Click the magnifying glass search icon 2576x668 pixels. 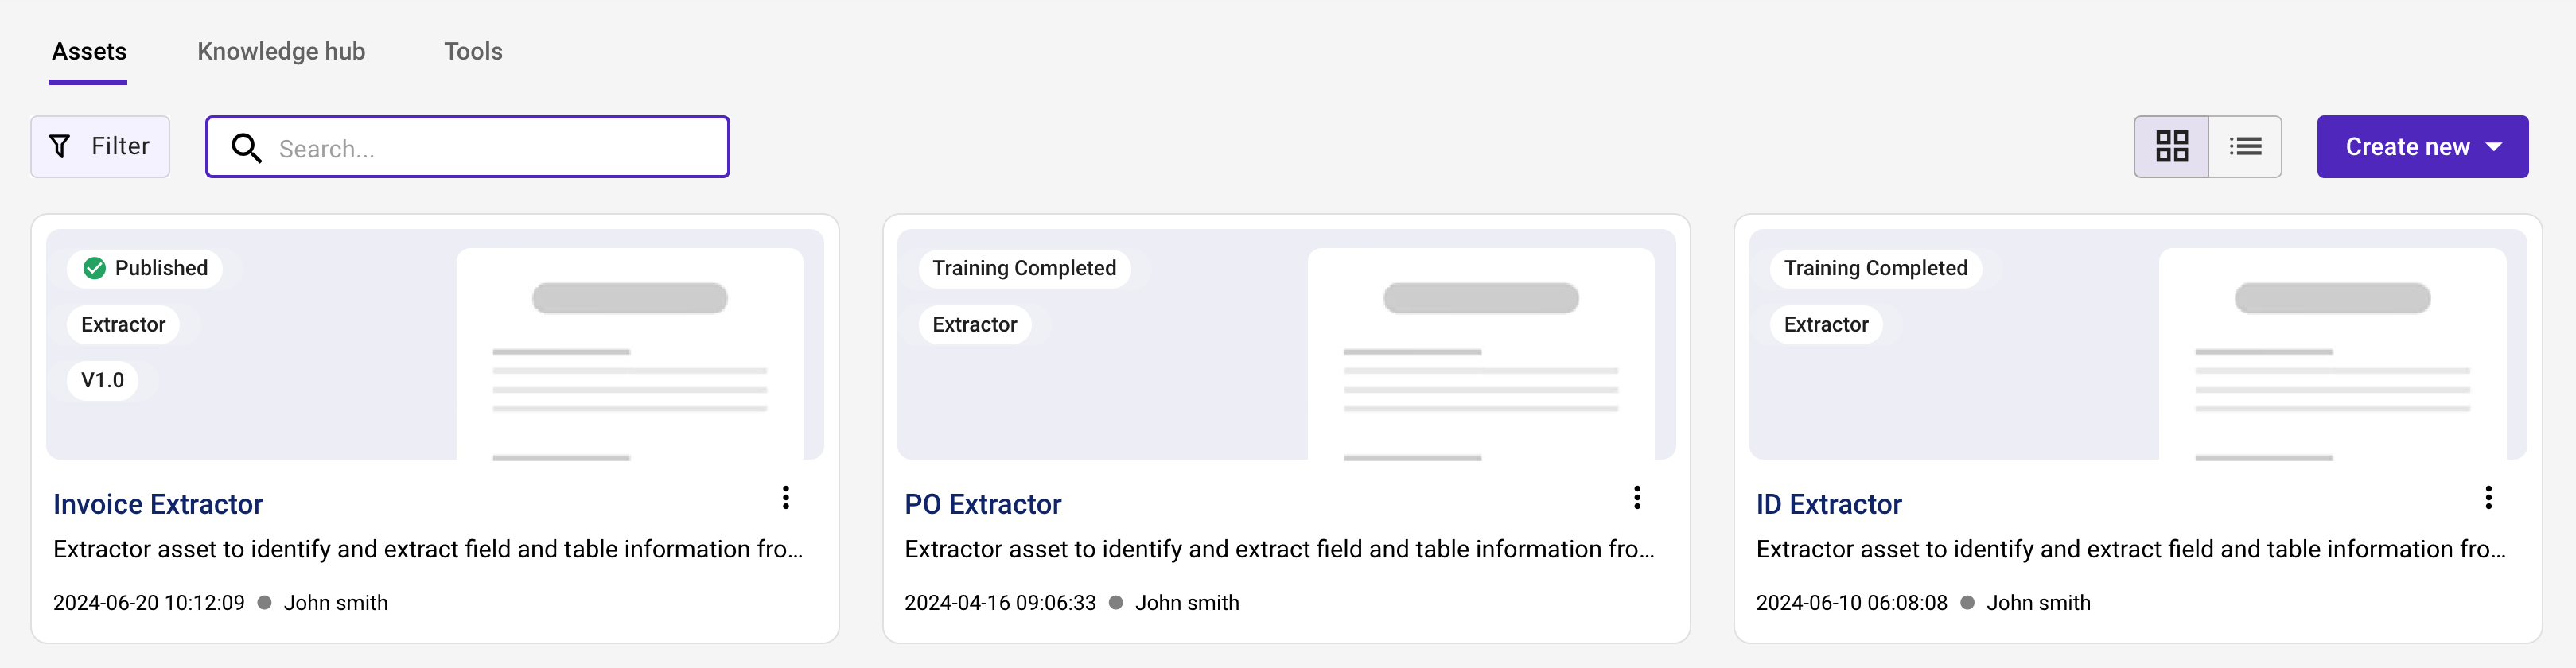(x=246, y=148)
